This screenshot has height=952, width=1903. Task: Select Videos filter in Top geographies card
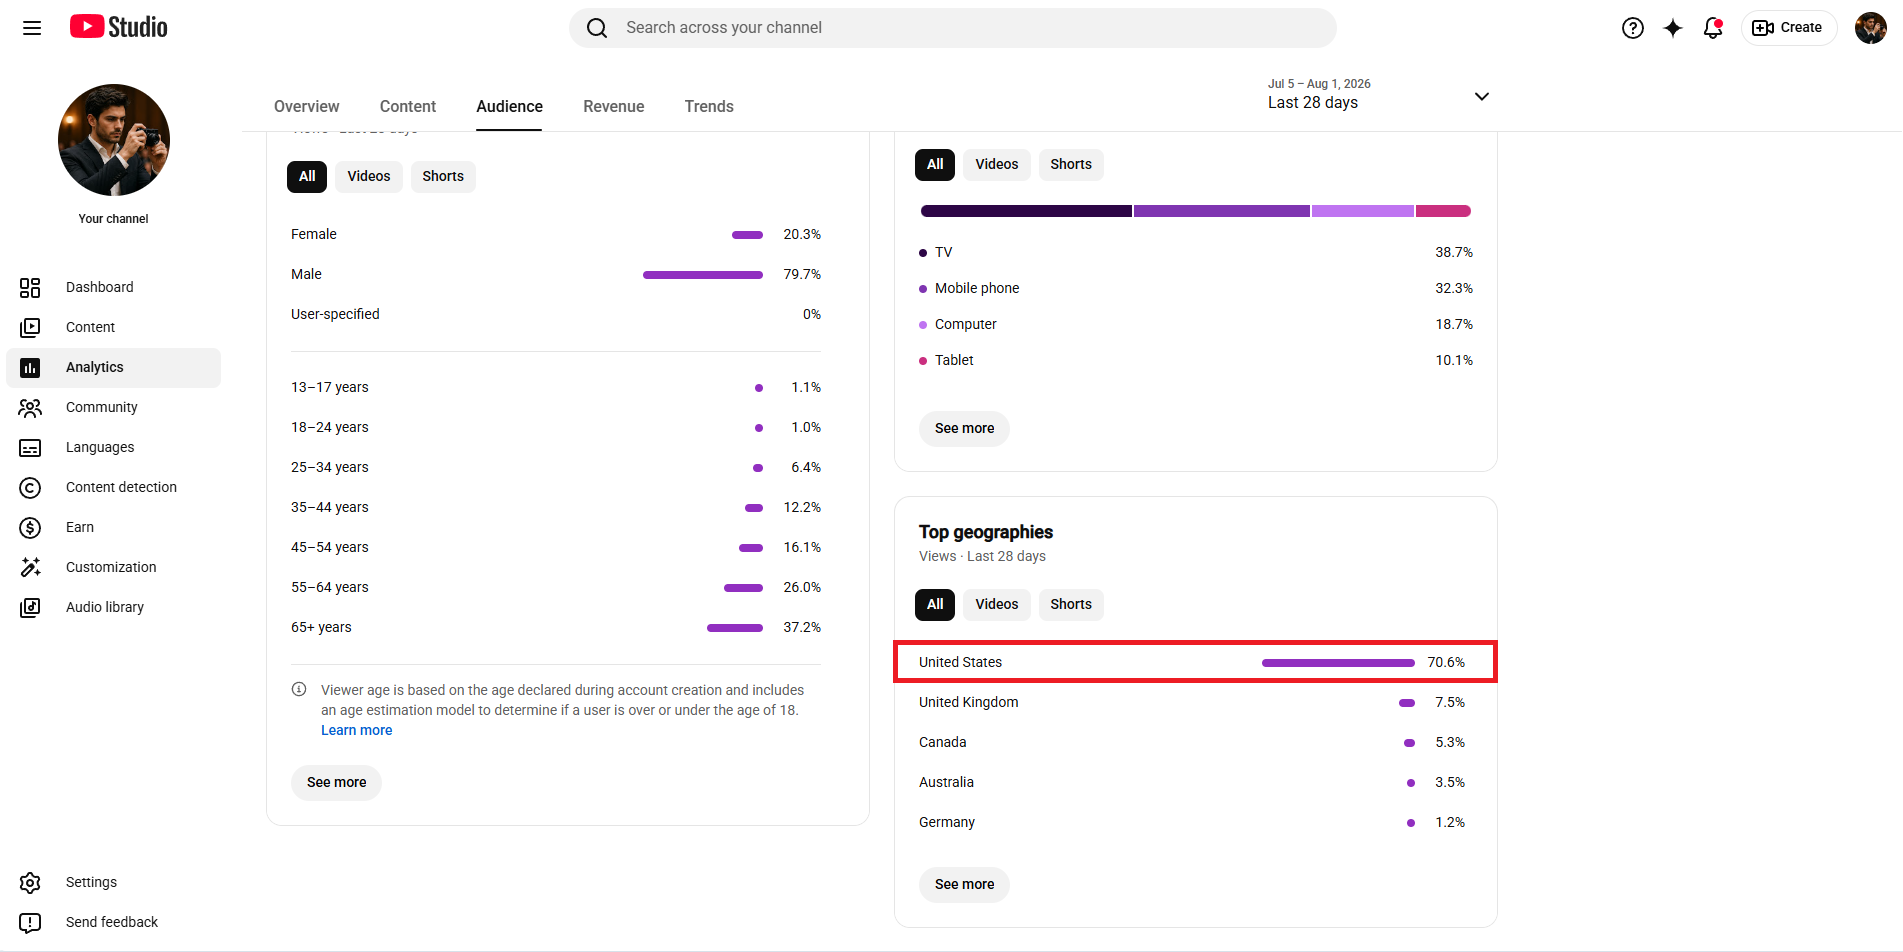click(x=997, y=605)
